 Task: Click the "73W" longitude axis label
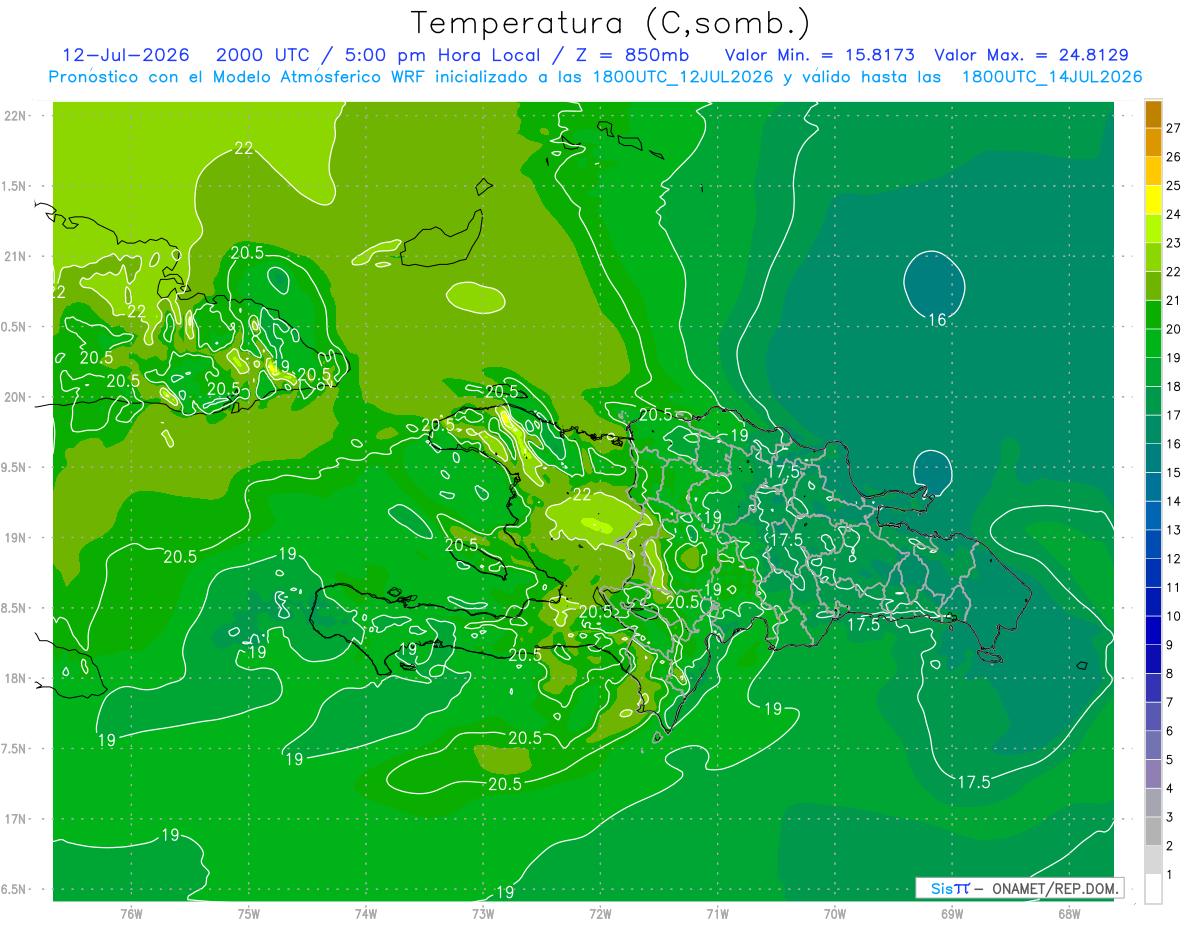(483, 913)
